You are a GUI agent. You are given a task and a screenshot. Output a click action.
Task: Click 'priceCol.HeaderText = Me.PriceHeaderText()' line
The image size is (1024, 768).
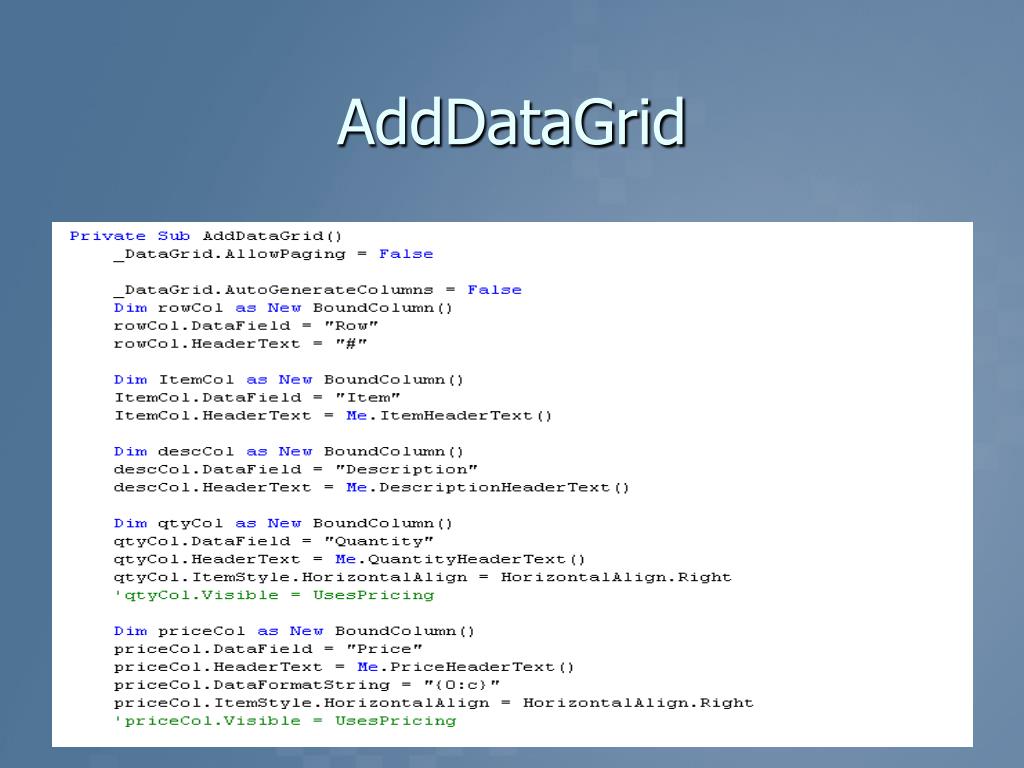[344, 667]
